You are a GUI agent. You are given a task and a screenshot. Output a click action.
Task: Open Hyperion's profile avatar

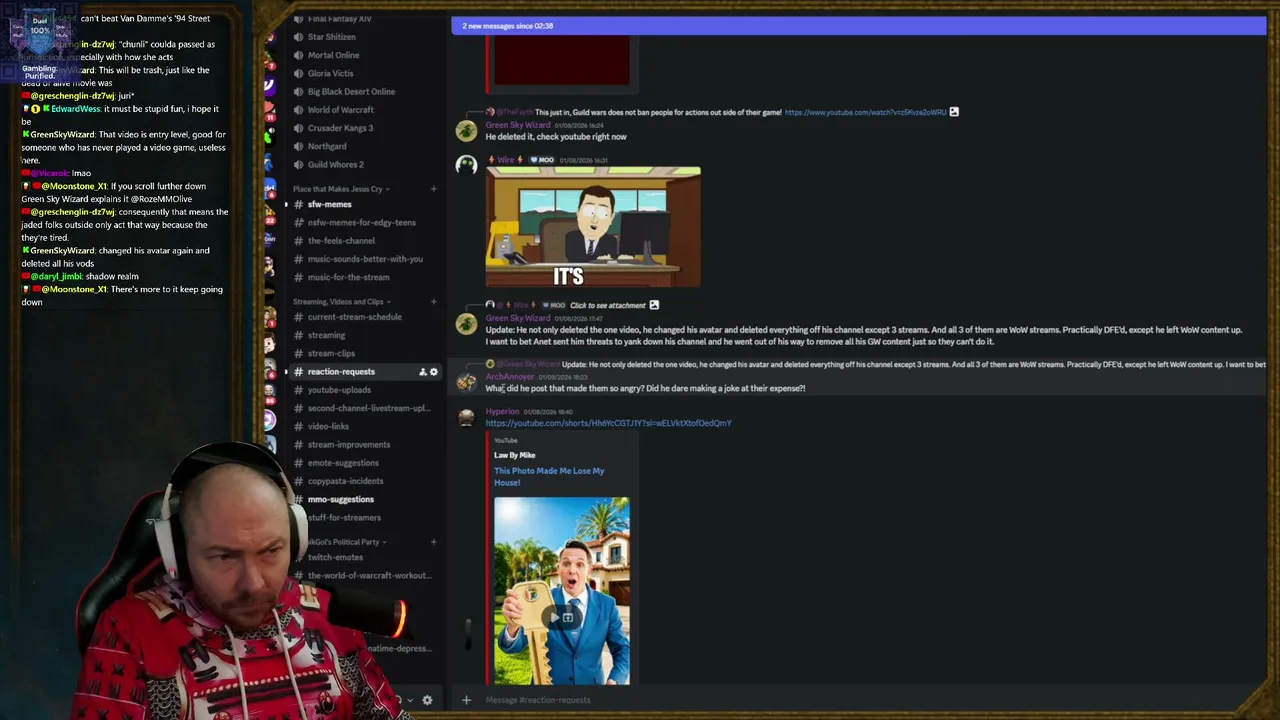(x=466, y=417)
